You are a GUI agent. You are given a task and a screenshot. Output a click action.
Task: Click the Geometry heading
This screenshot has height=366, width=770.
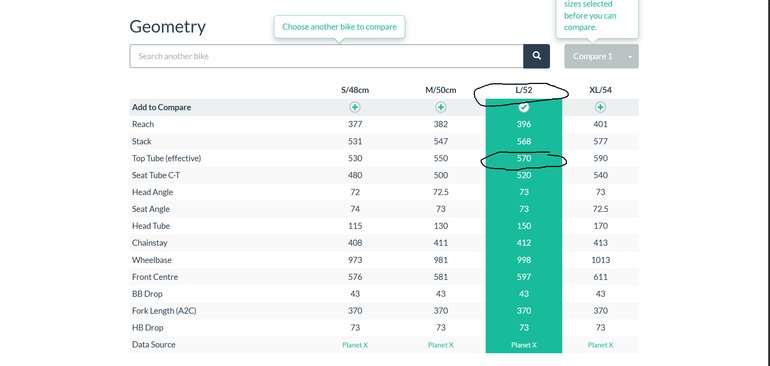point(167,27)
